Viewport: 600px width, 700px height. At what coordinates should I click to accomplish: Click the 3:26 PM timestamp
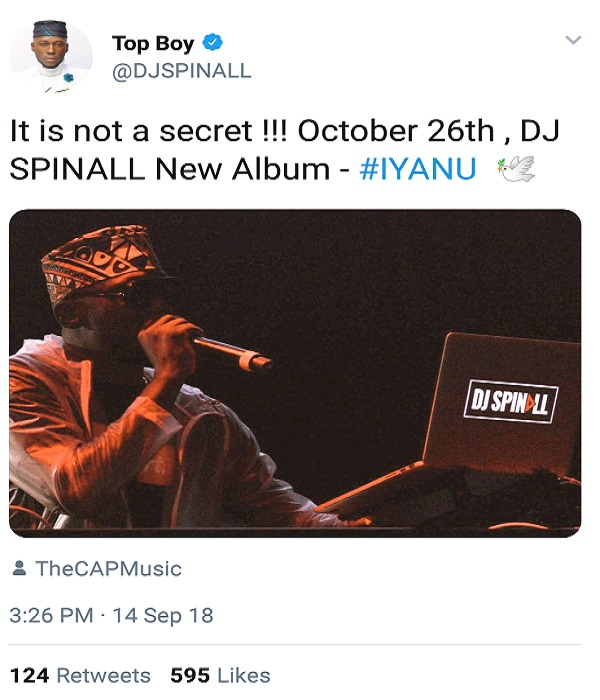[51, 615]
